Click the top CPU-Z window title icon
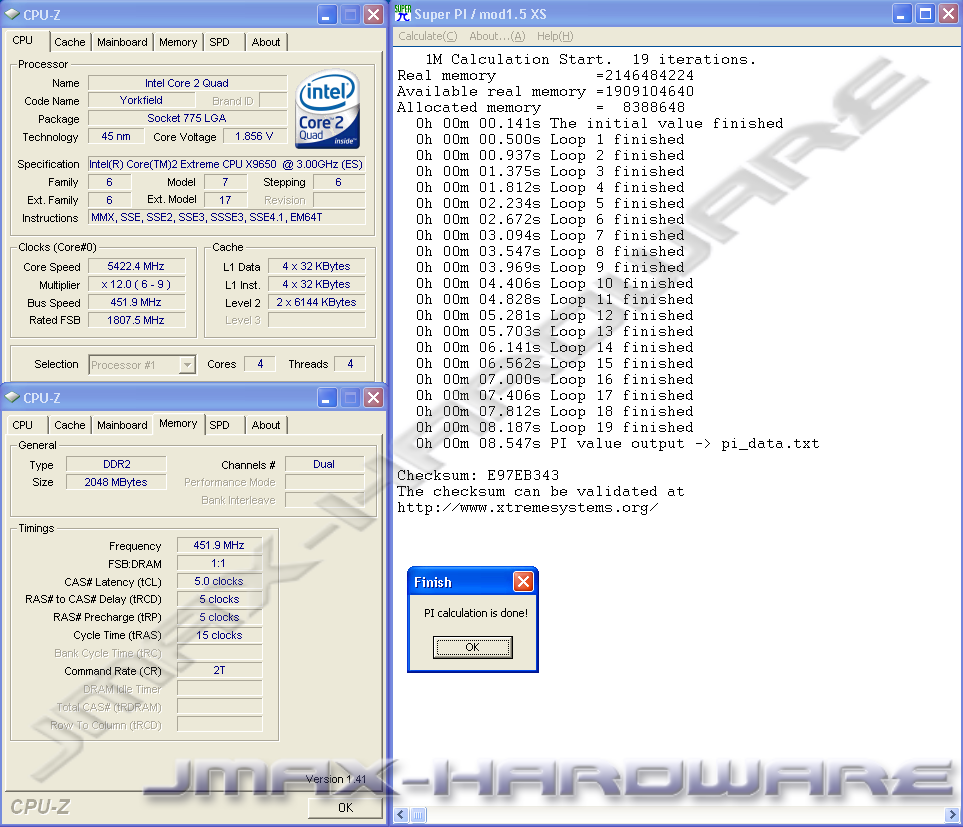Image resolution: width=963 pixels, height=827 pixels. (12, 14)
